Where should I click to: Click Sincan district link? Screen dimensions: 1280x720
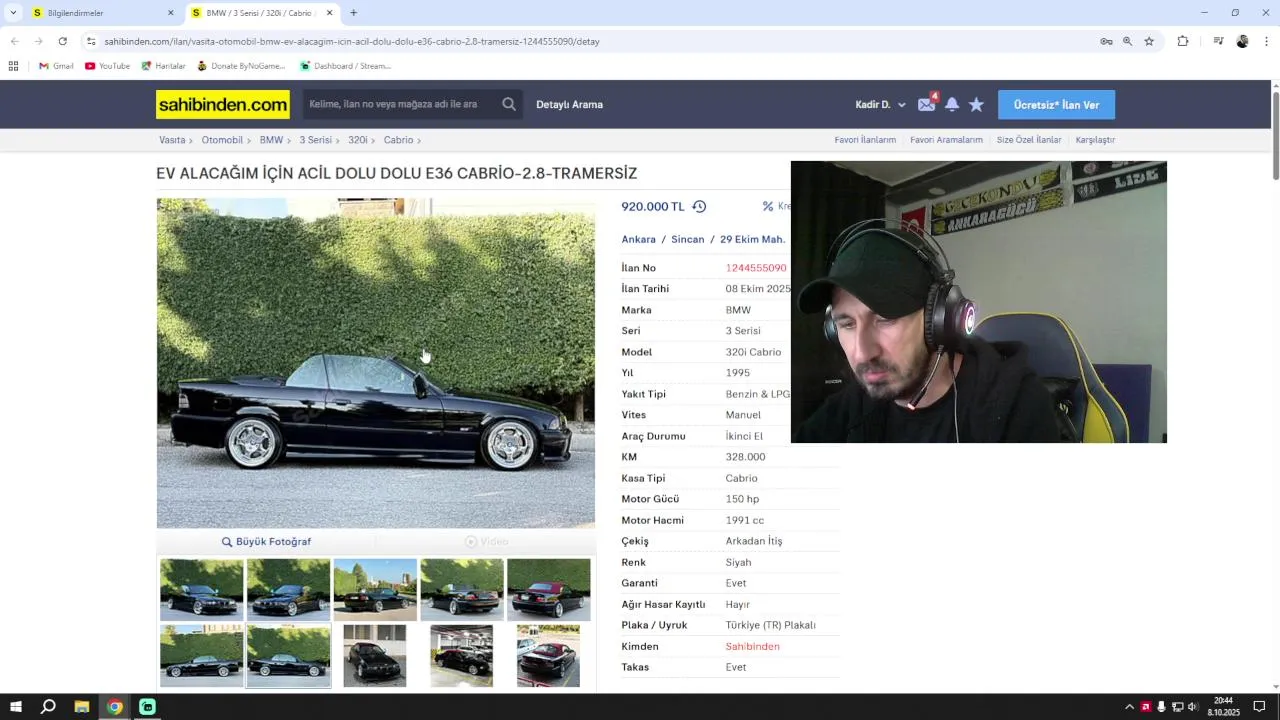click(x=687, y=239)
